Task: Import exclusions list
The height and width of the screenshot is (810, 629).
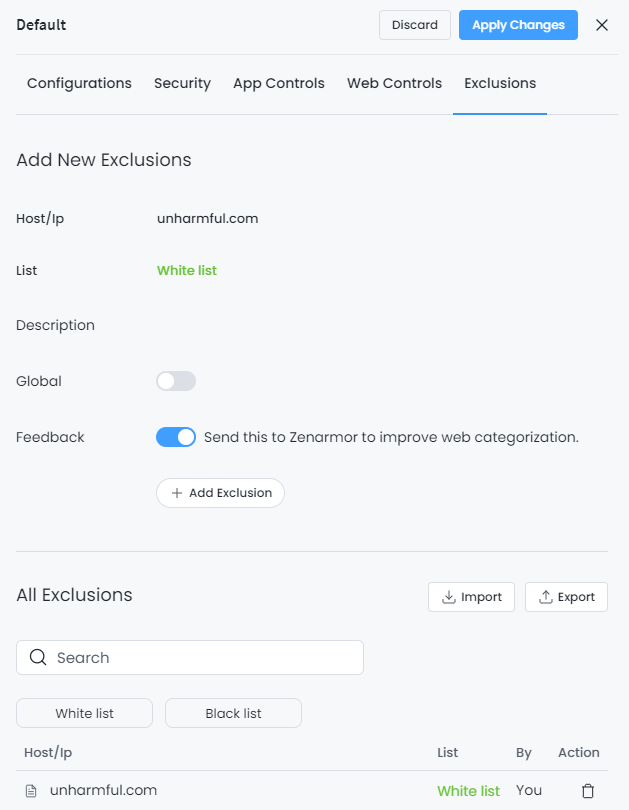Action: click(471, 597)
